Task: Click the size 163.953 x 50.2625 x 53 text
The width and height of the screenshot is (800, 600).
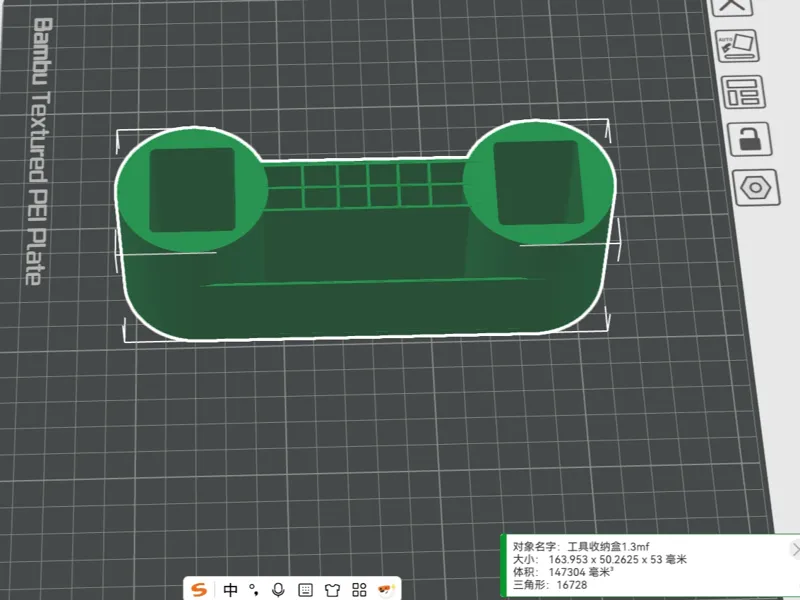Action: point(611,559)
